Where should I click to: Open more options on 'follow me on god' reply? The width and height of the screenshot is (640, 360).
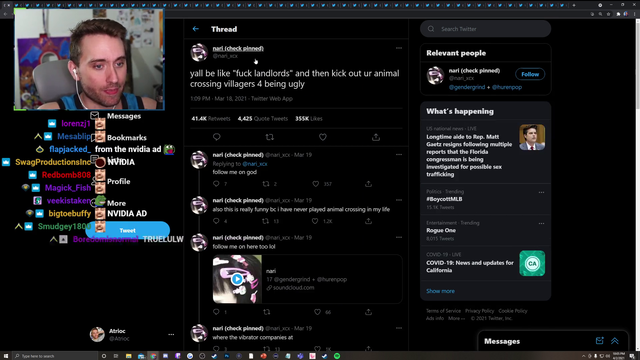(399, 155)
